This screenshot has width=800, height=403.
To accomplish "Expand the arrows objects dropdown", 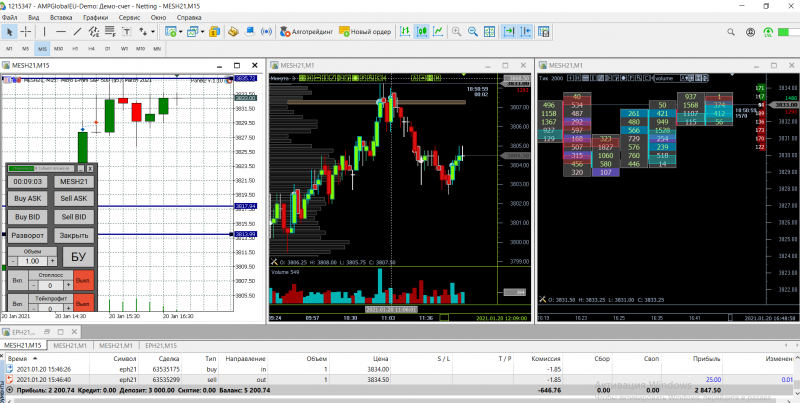I will pyautogui.click(x=153, y=32).
